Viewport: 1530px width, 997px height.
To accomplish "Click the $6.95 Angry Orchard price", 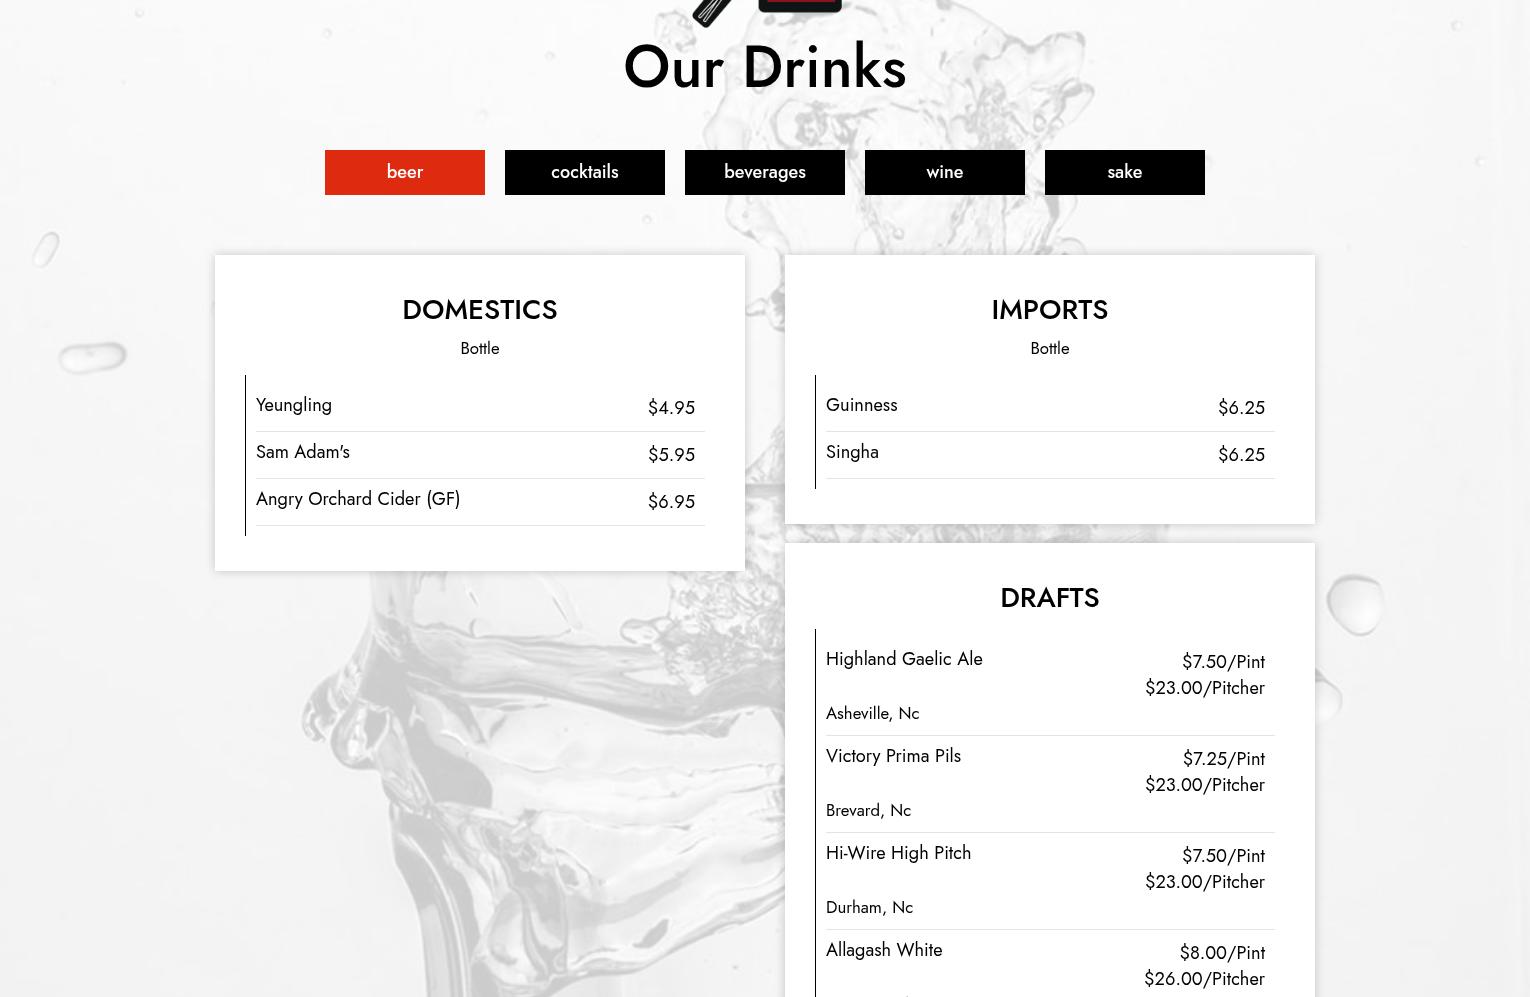I will tap(671, 502).
